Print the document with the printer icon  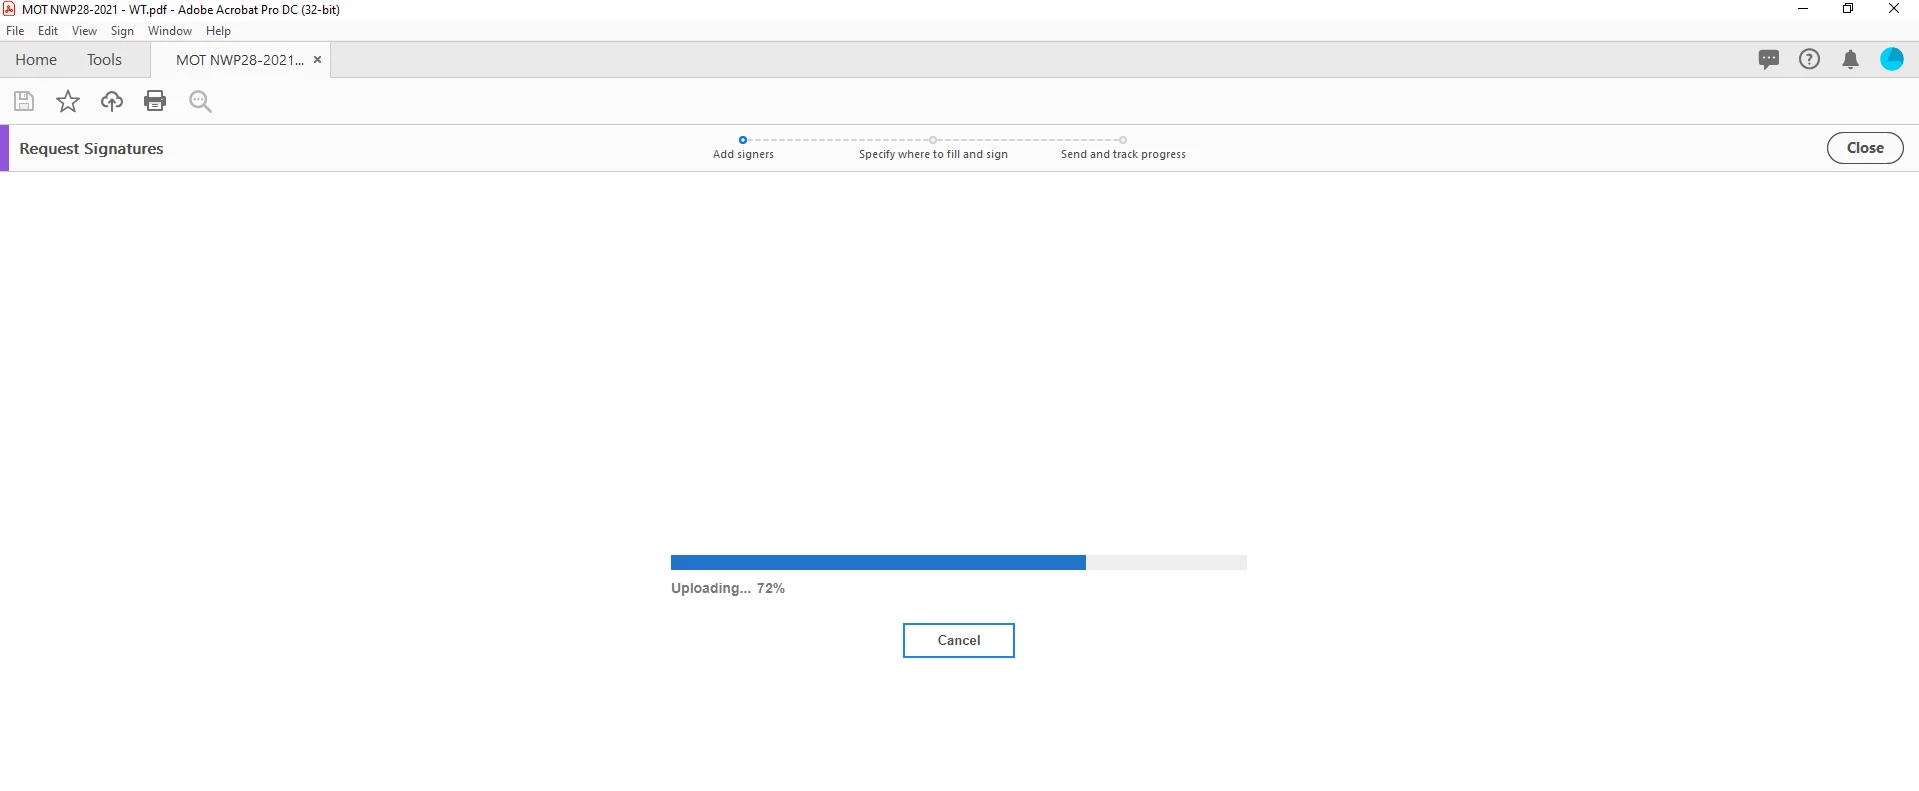point(155,101)
